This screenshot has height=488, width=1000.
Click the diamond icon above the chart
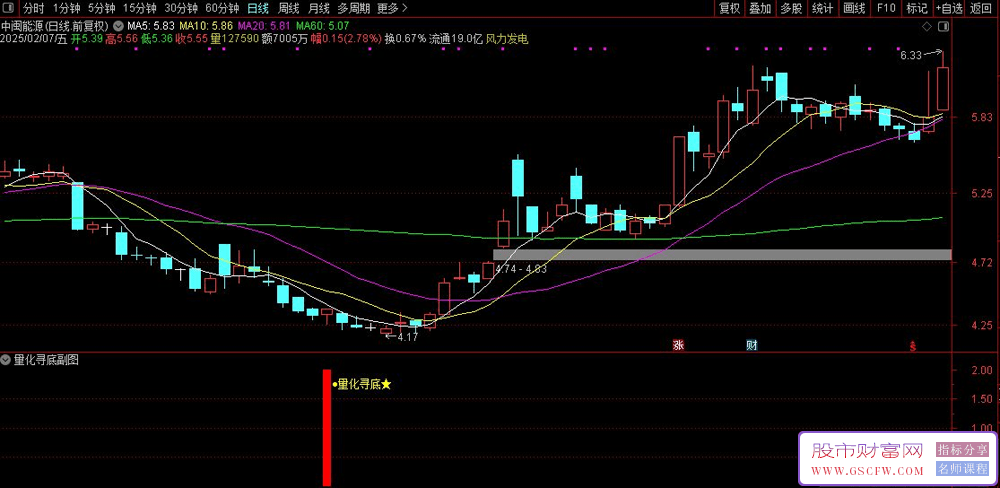coord(927,27)
